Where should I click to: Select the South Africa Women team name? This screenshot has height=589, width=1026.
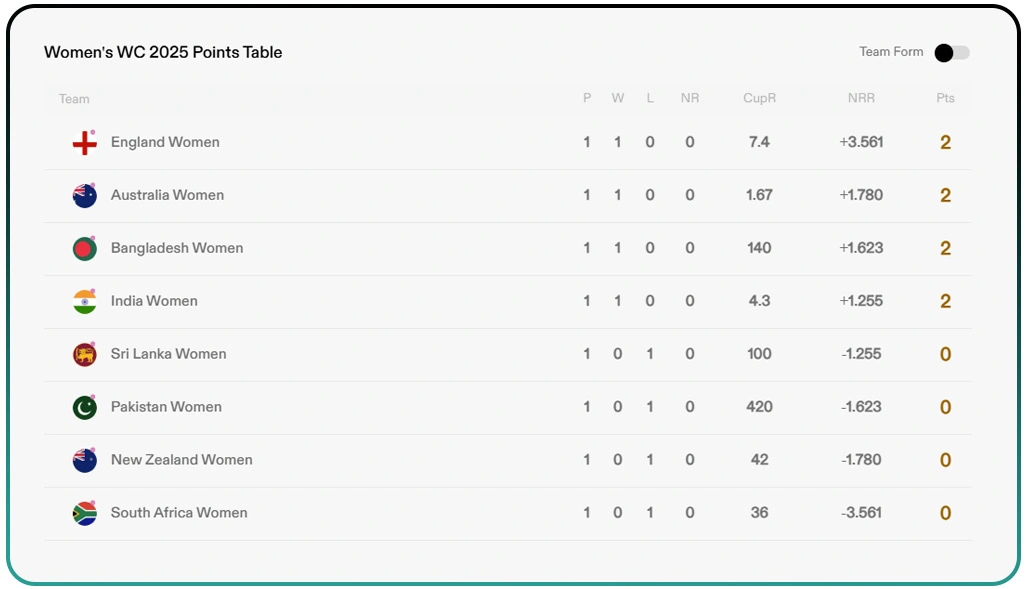[x=179, y=513]
